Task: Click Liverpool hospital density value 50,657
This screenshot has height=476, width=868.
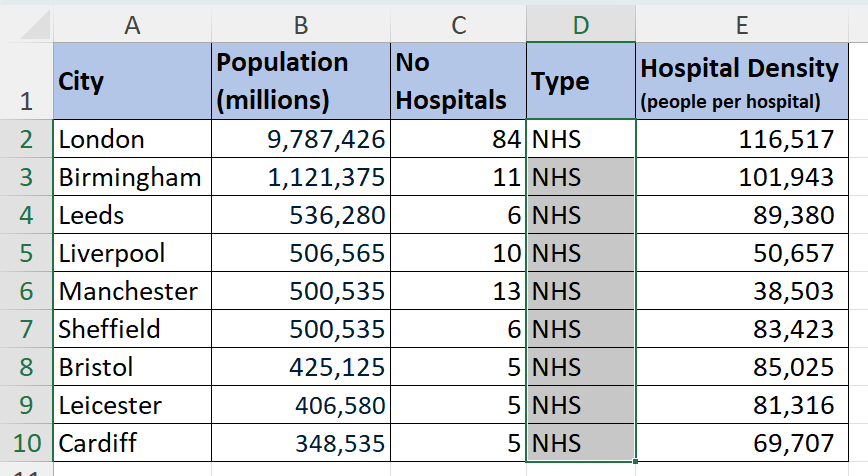Action: 742,254
